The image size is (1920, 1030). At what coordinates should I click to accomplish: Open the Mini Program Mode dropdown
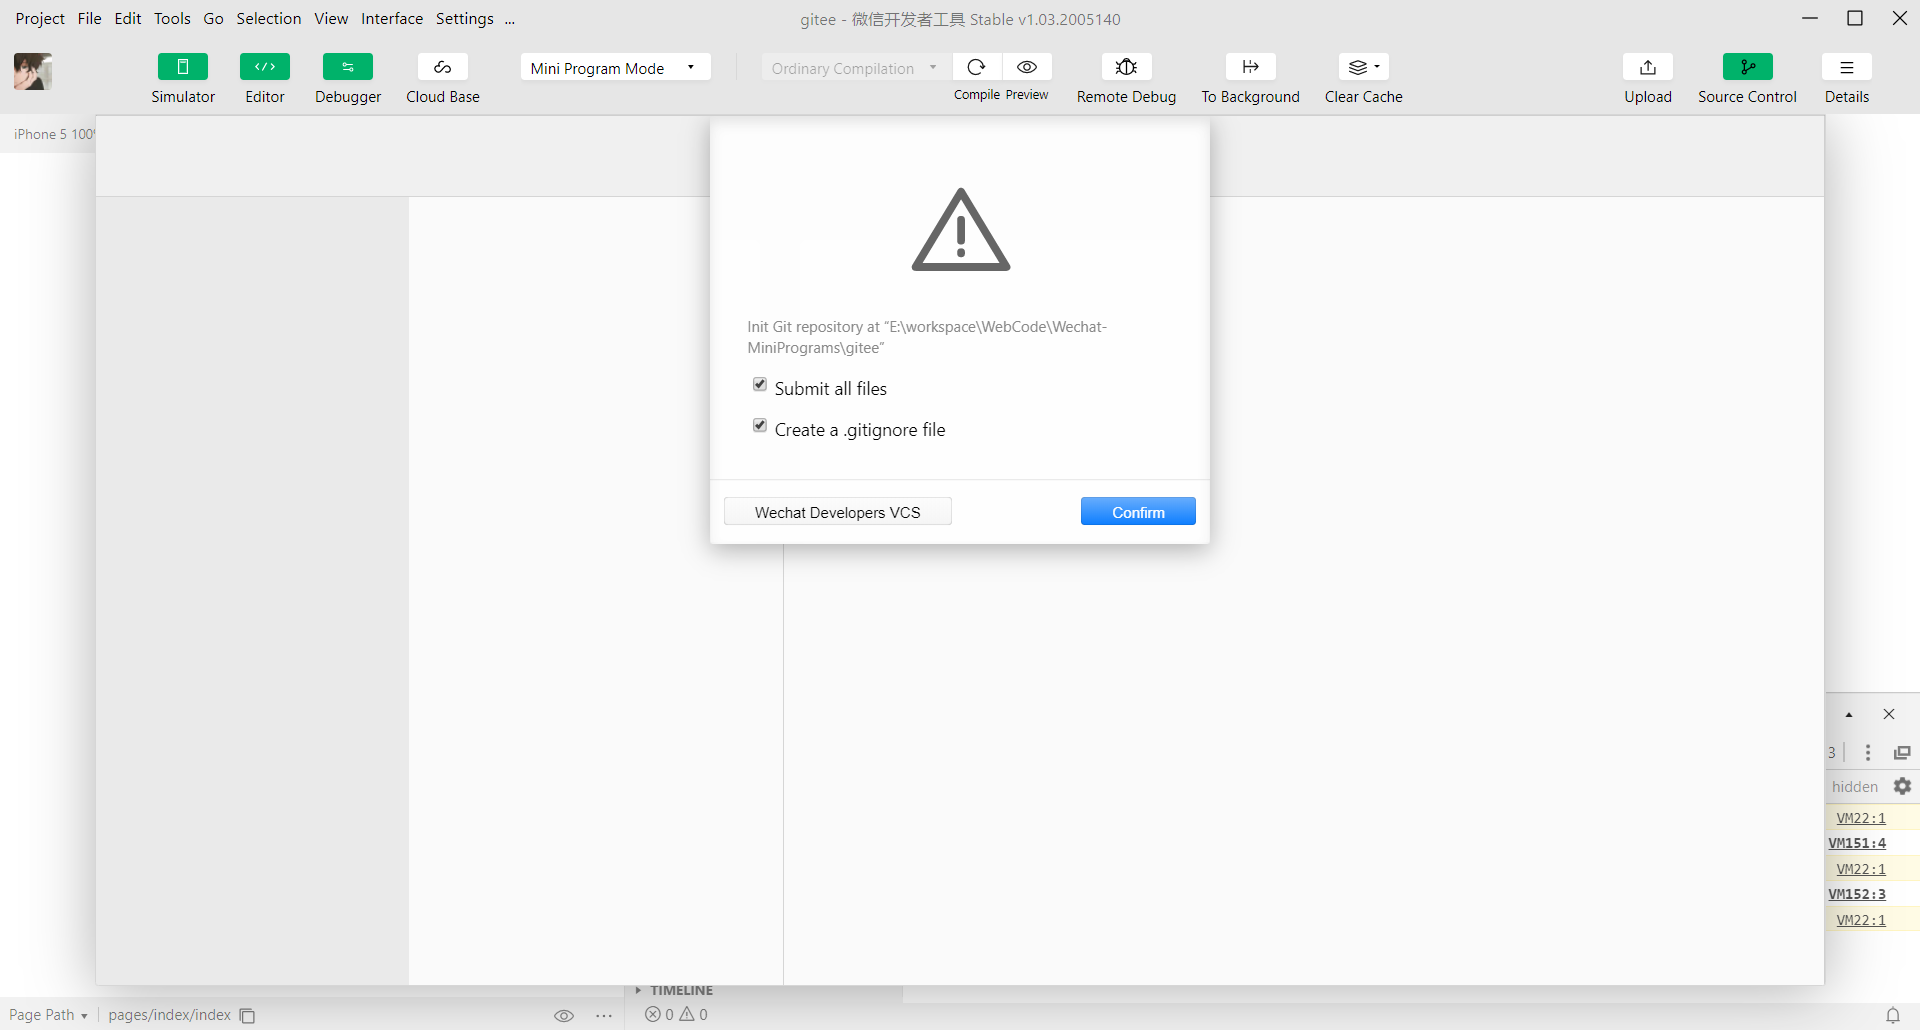[x=615, y=67]
